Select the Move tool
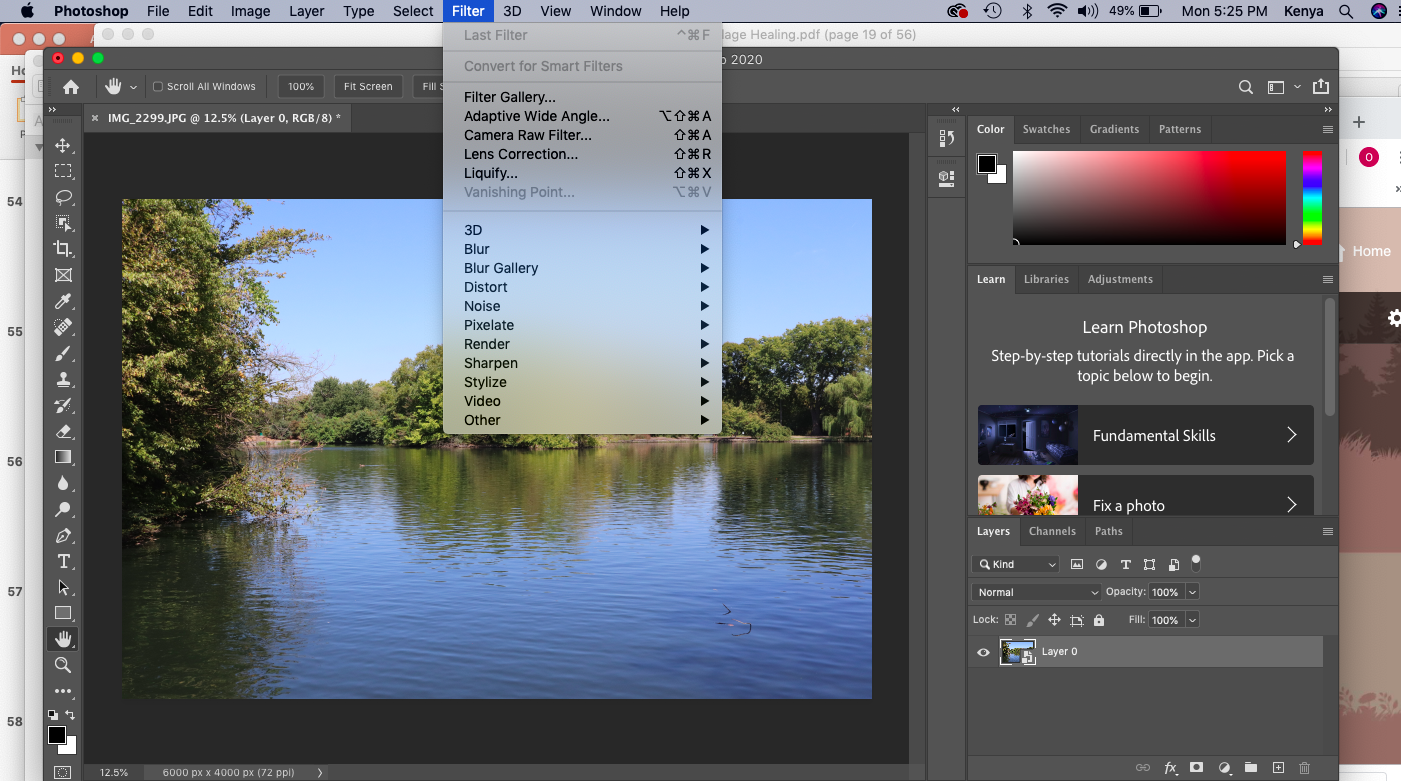 (63, 145)
